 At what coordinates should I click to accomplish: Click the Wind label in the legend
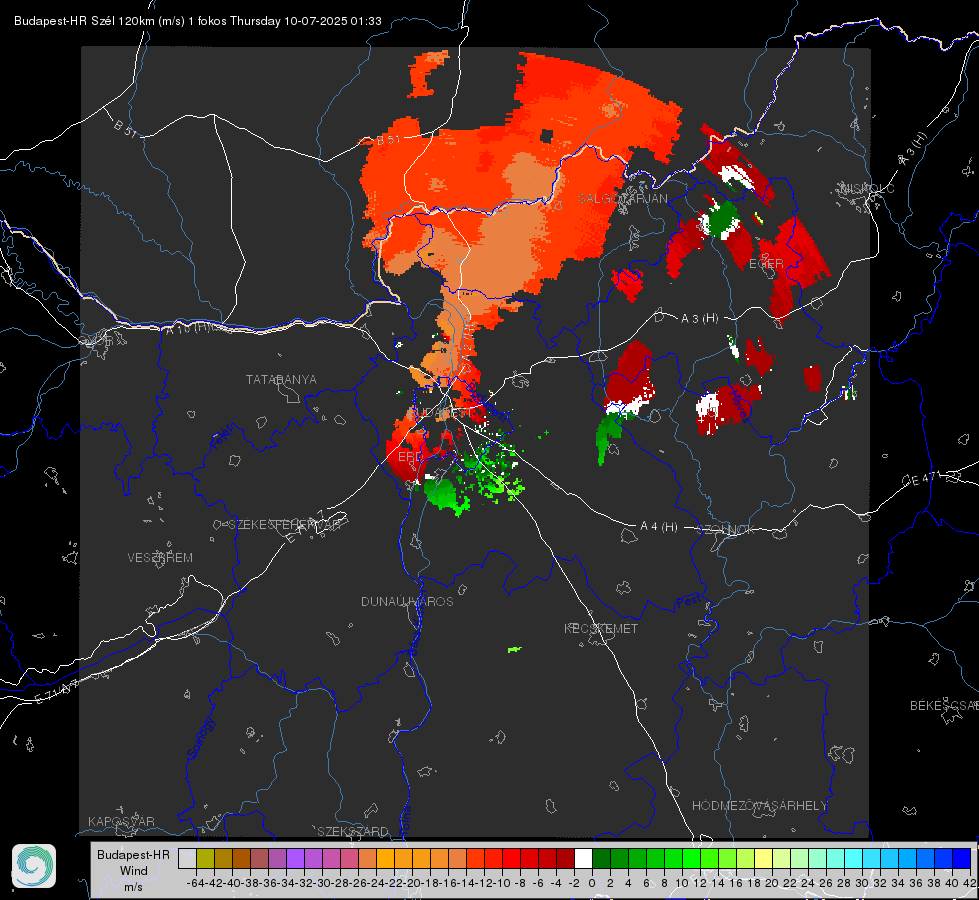pyautogui.click(x=134, y=871)
